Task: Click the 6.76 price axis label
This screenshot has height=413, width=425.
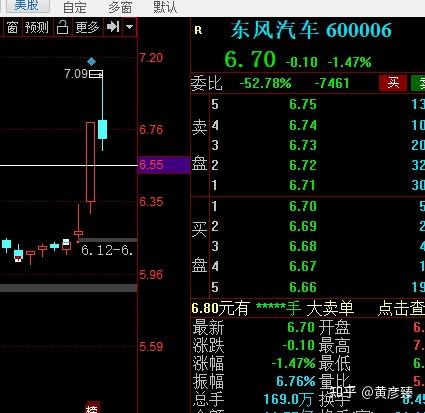Action: click(x=151, y=130)
